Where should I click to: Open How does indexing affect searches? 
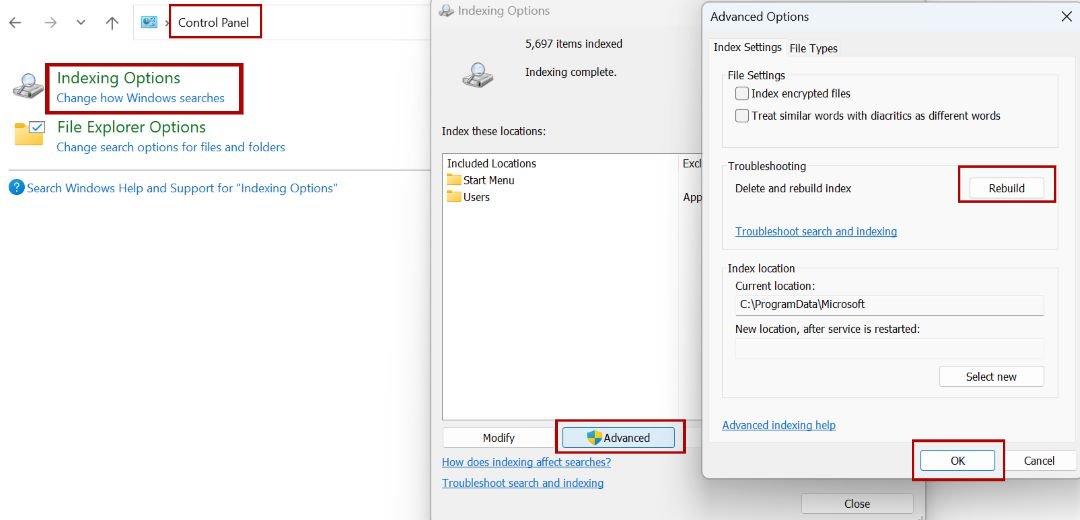point(526,462)
